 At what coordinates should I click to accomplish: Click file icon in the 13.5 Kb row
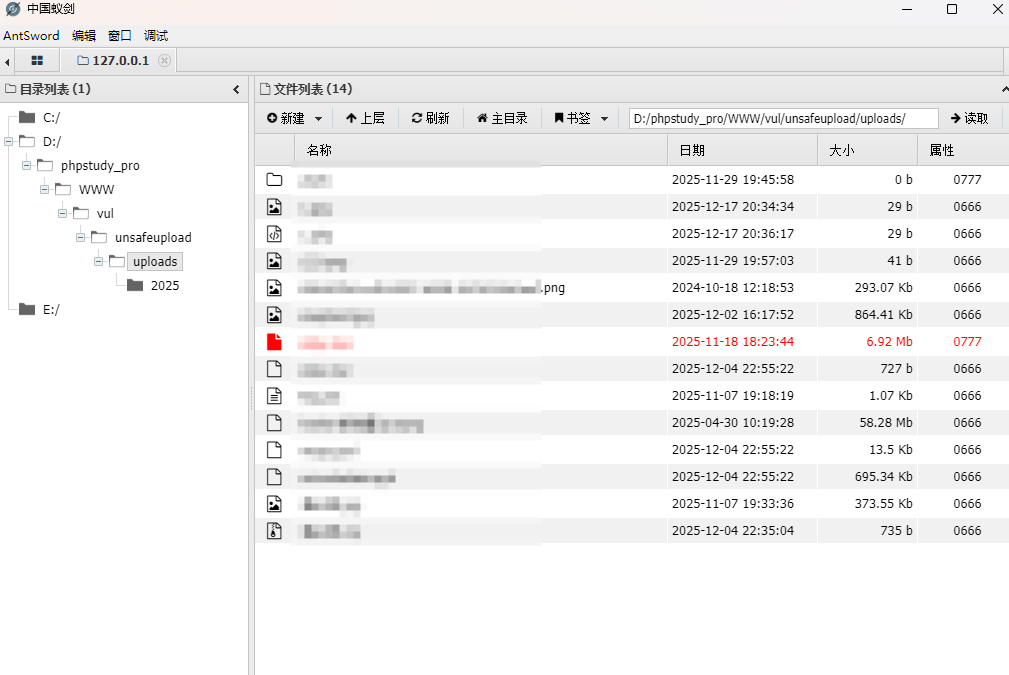[274, 450]
